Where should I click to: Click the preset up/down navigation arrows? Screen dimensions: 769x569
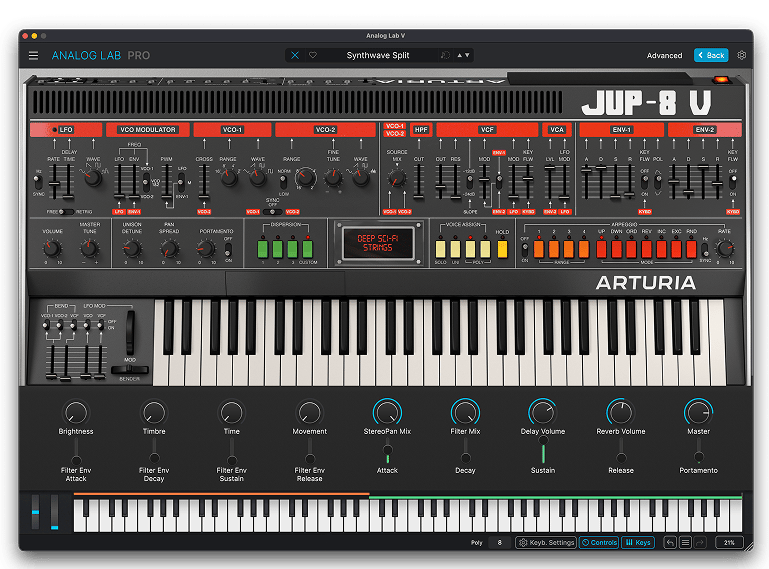pyautogui.click(x=464, y=56)
